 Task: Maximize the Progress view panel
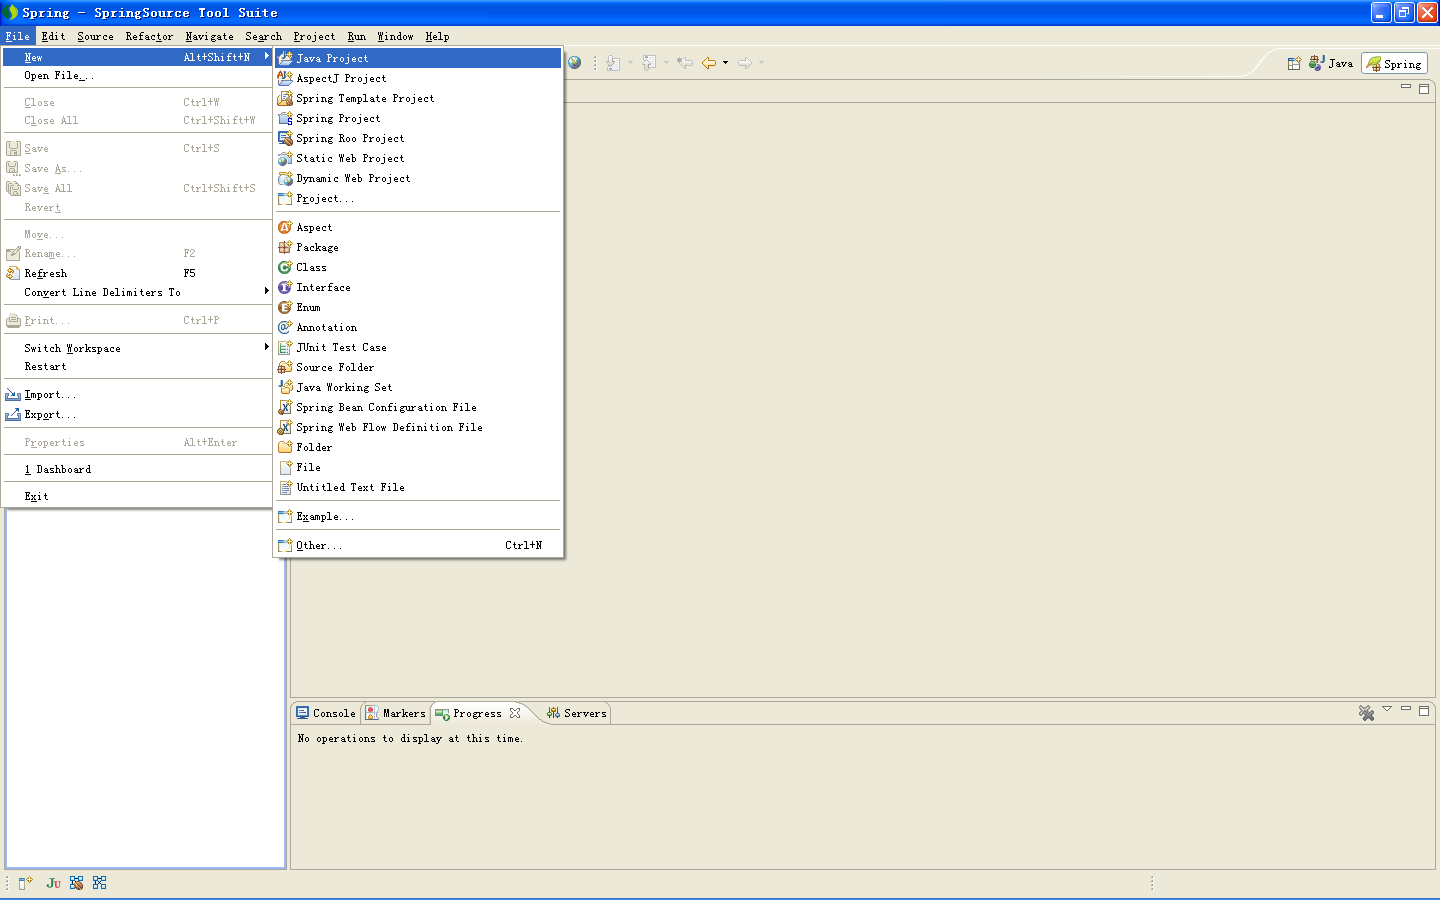pyautogui.click(x=1424, y=710)
